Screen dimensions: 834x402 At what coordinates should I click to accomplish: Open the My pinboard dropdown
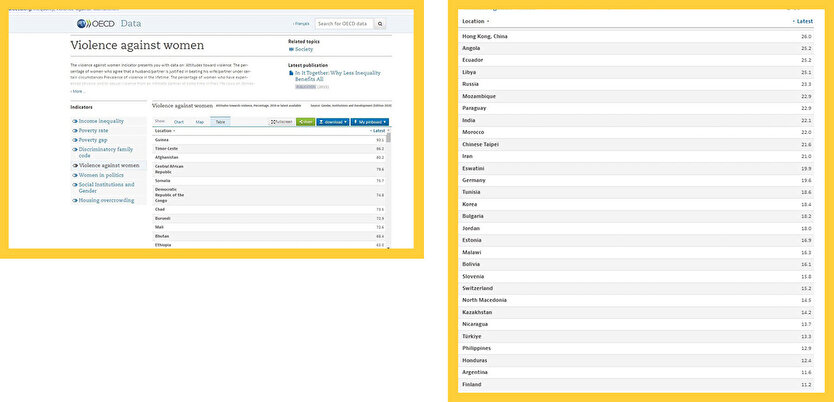(x=370, y=121)
